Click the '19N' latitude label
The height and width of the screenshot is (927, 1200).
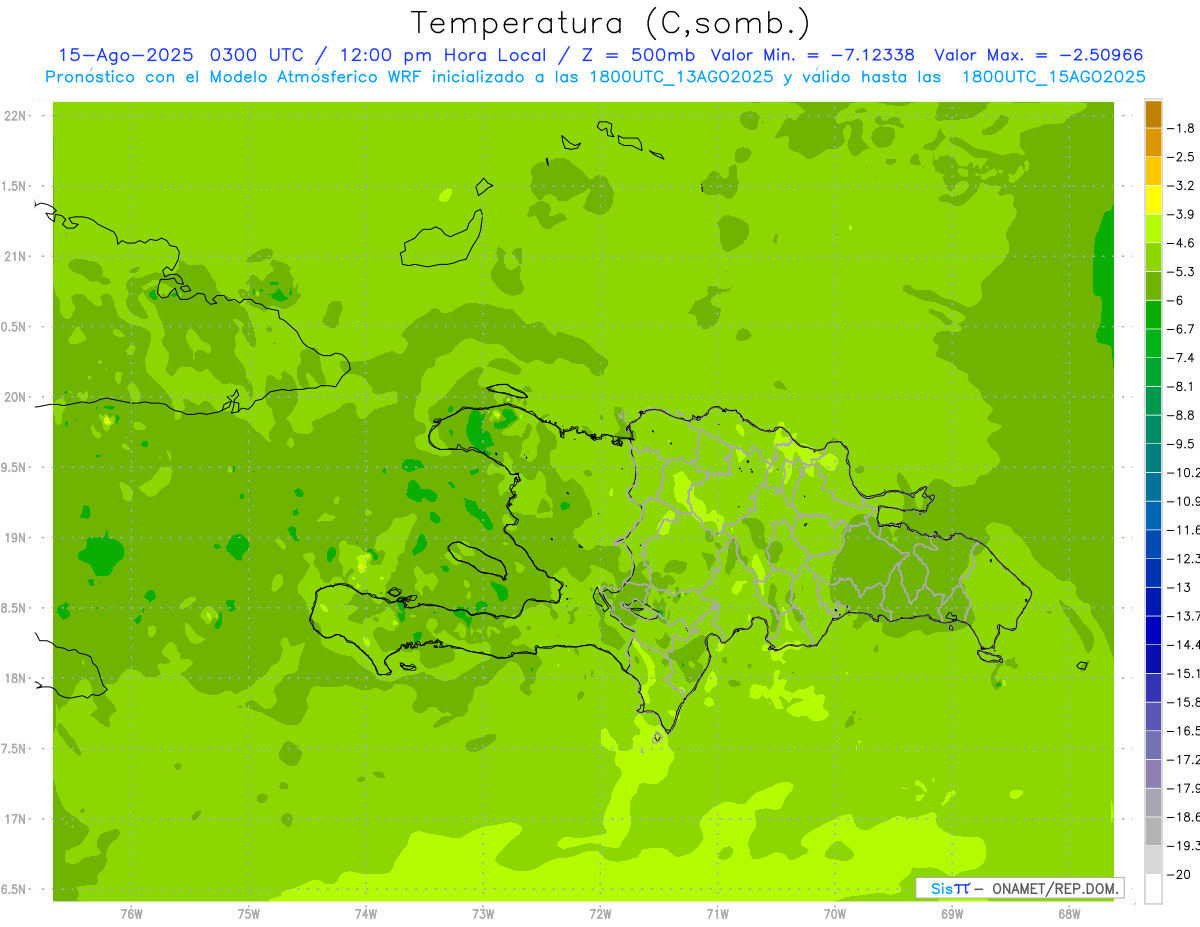click(15, 538)
